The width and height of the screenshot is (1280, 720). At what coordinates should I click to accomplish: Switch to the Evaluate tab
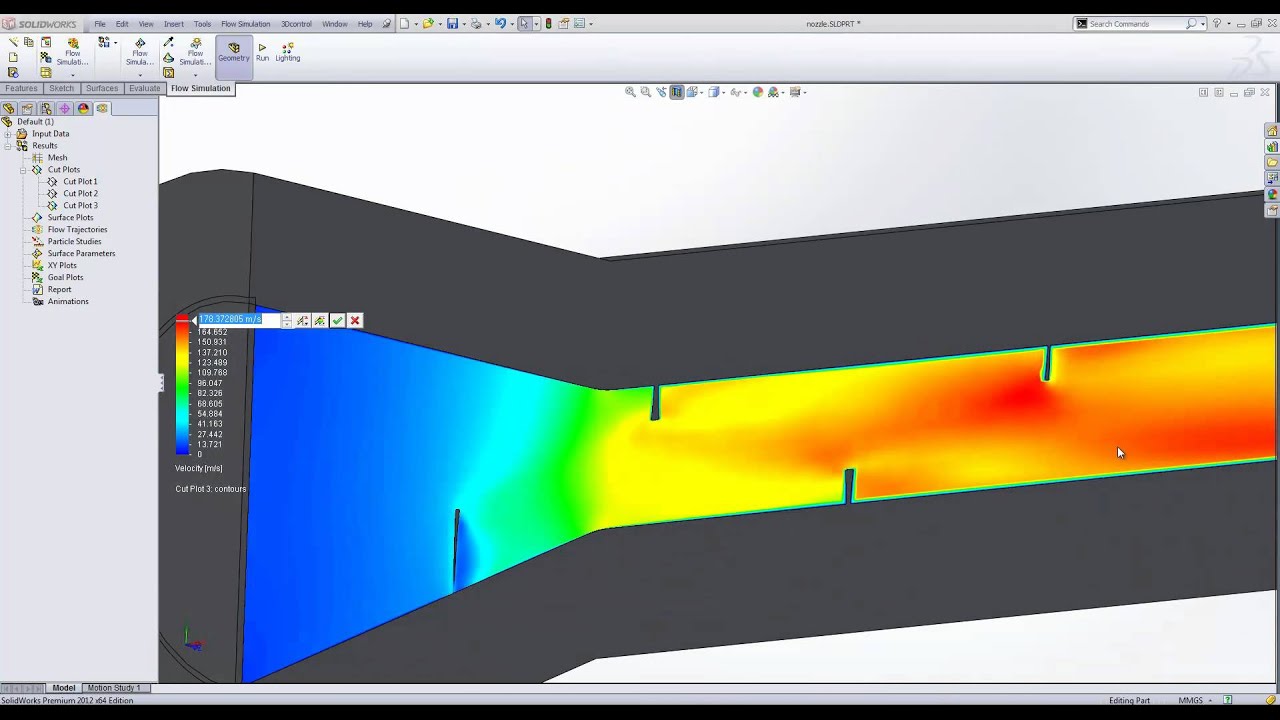[144, 88]
